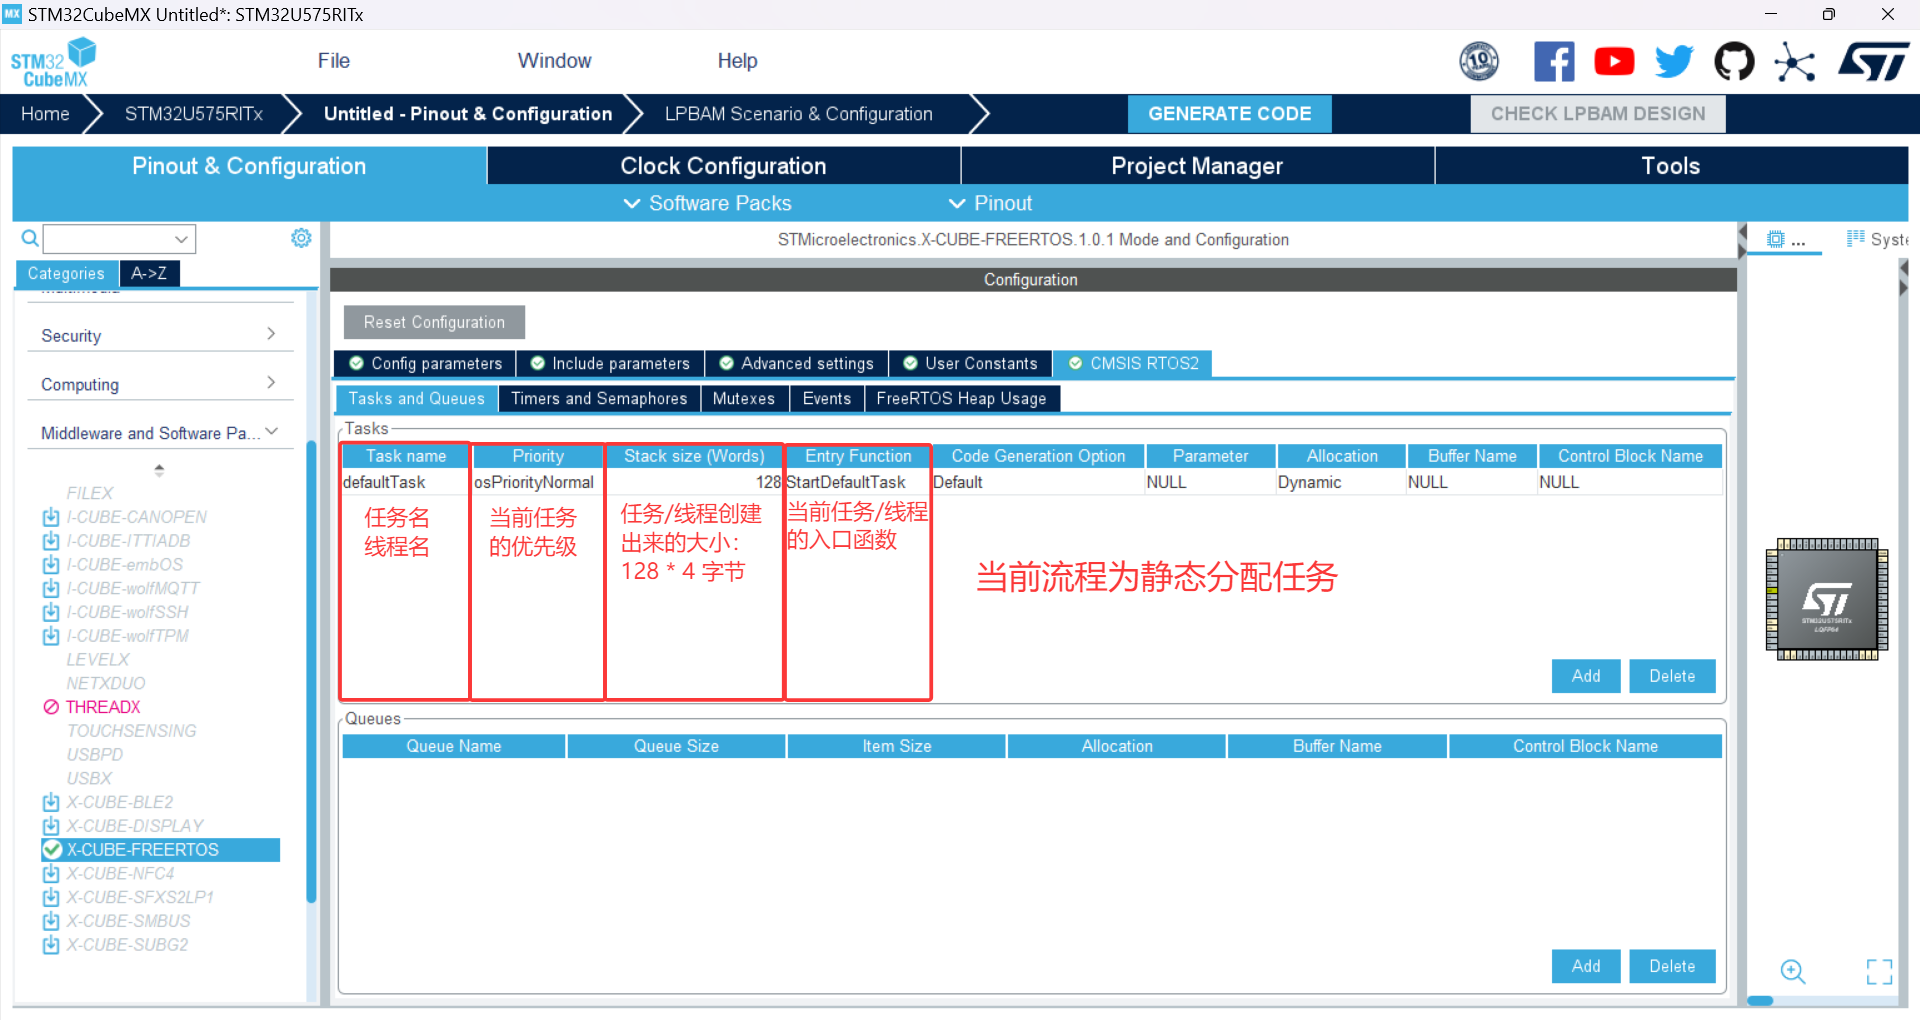
Task: Click the ST community network icon
Action: (1794, 62)
